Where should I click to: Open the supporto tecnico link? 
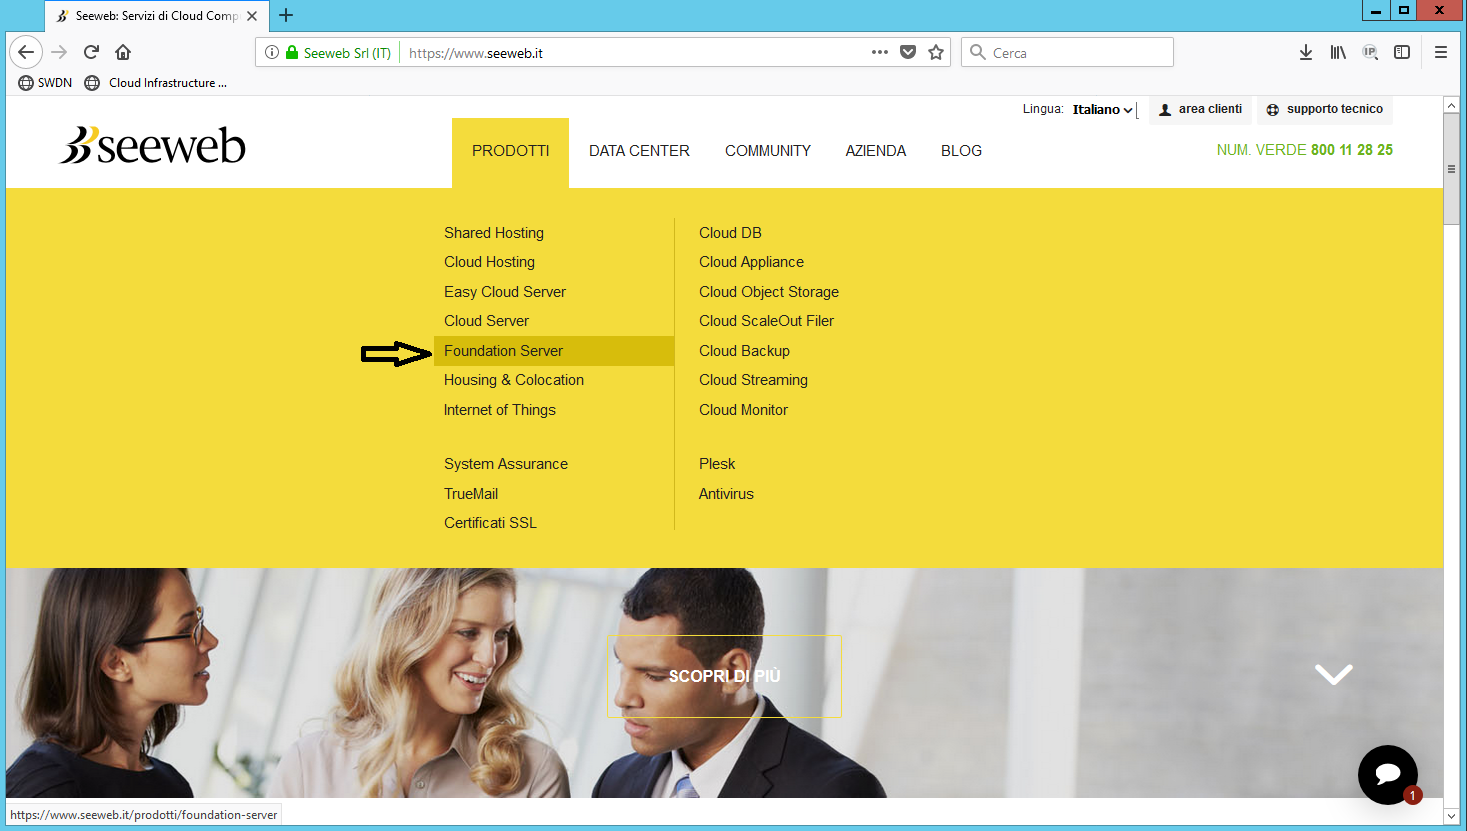point(1325,110)
